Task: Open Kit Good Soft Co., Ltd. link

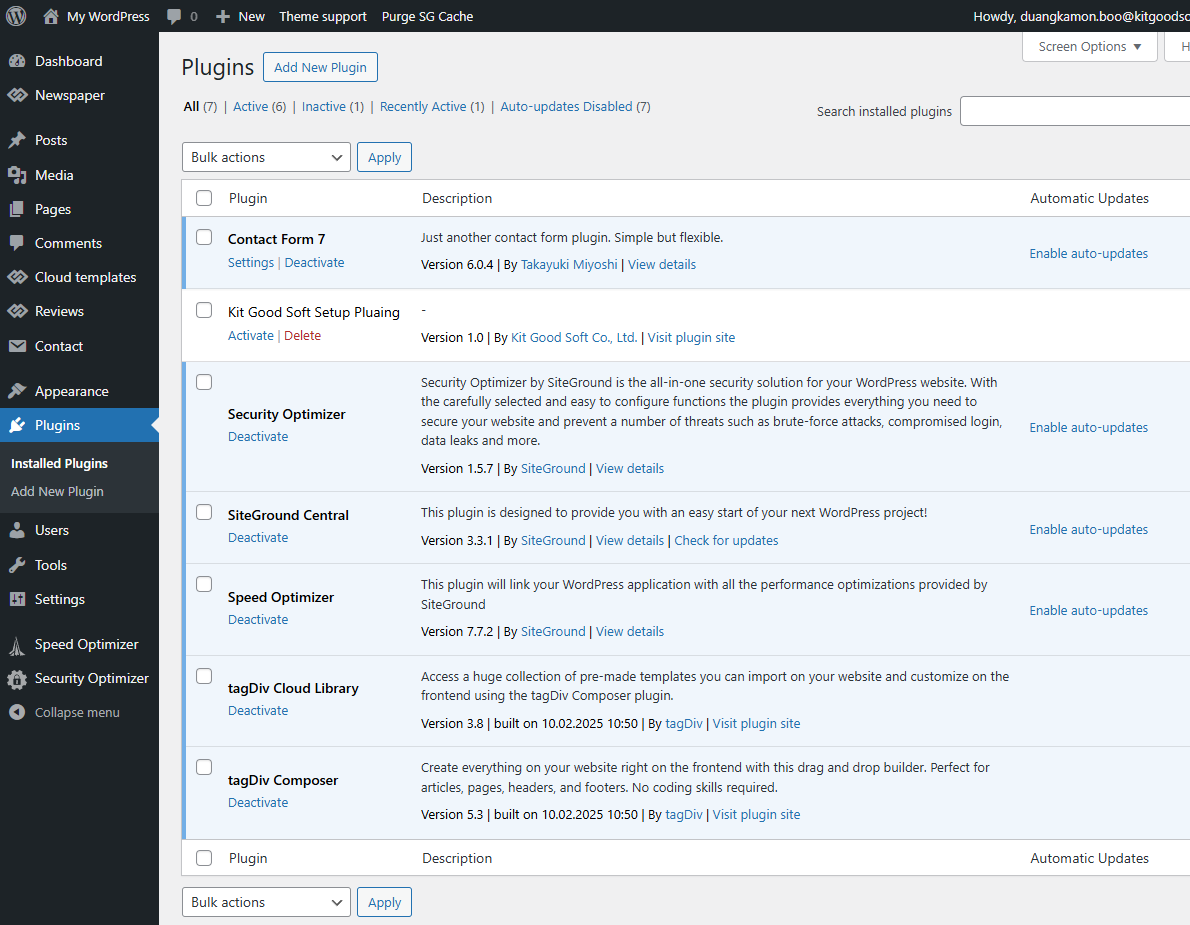Action: coord(574,338)
